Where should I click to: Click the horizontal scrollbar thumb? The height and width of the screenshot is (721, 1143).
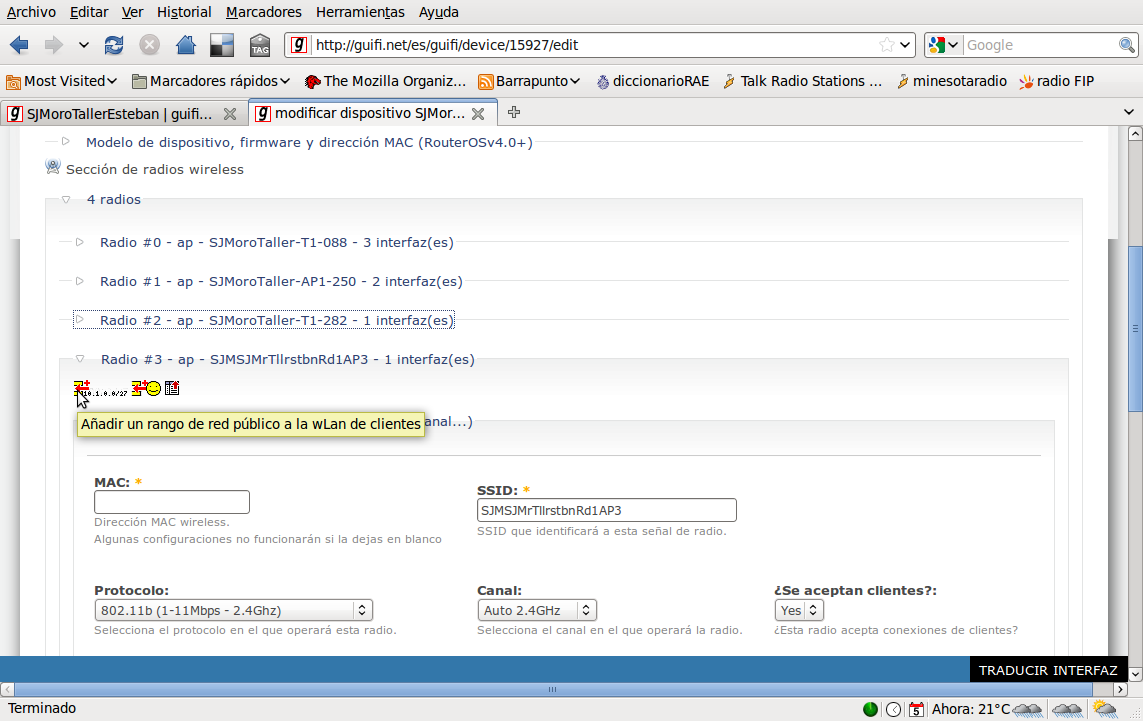point(551,689)
